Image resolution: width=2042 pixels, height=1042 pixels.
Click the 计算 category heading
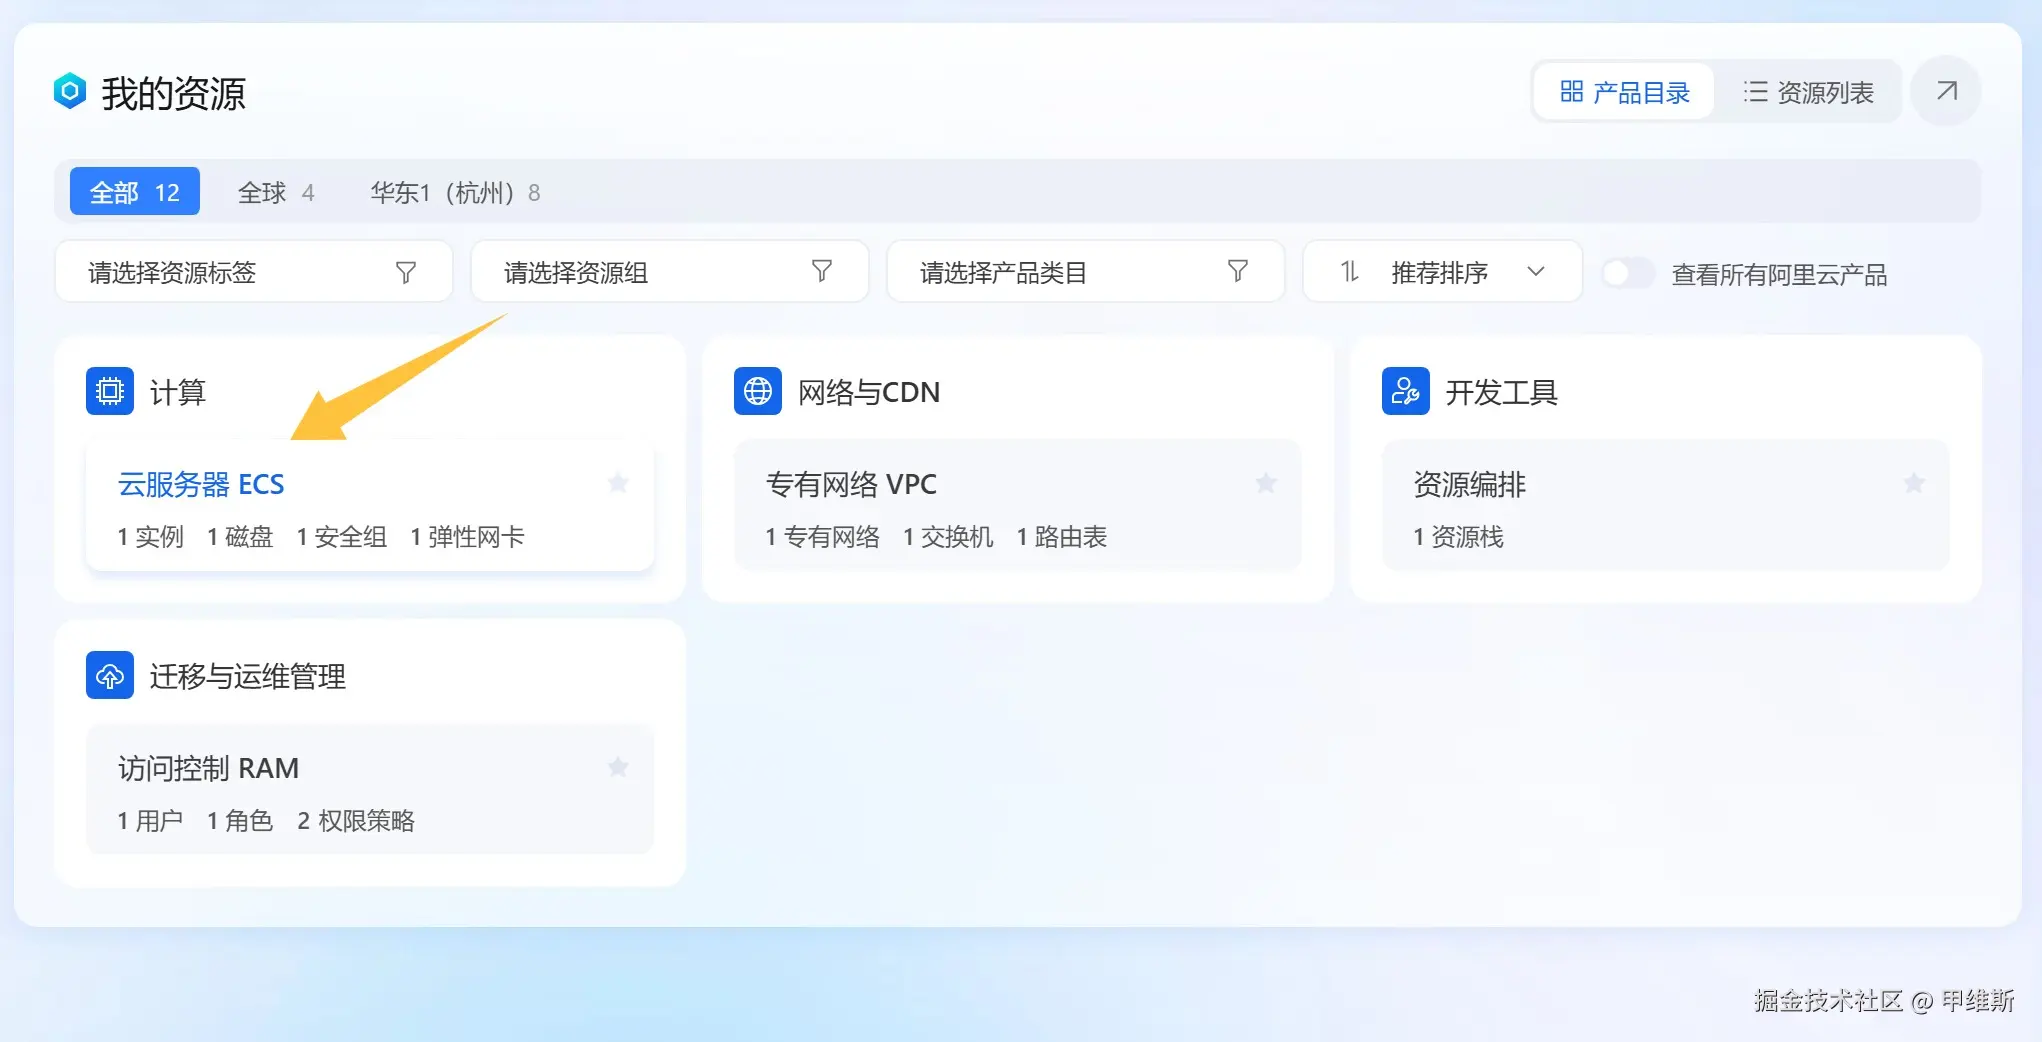point(178,392)
